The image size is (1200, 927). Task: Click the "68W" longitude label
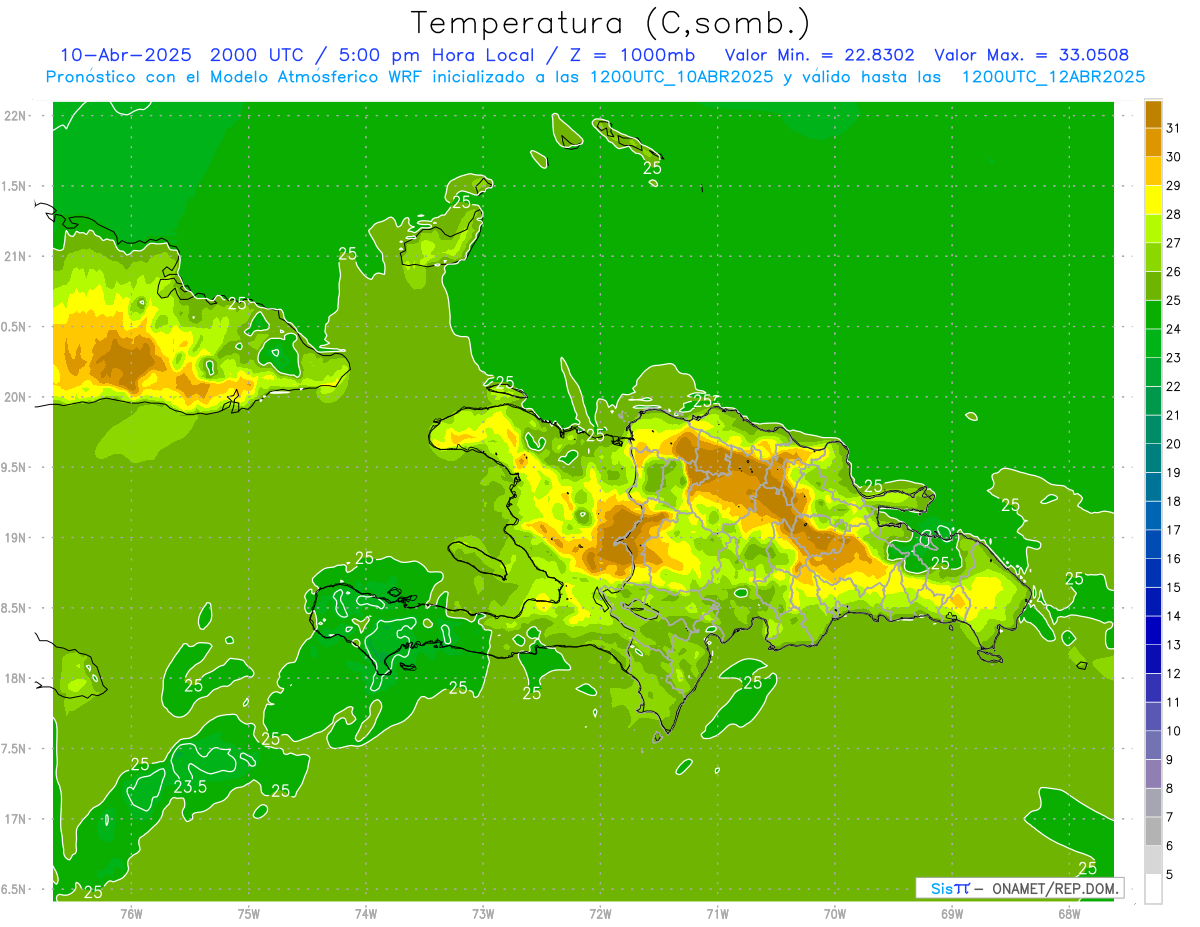click(x=1069, y=914)
